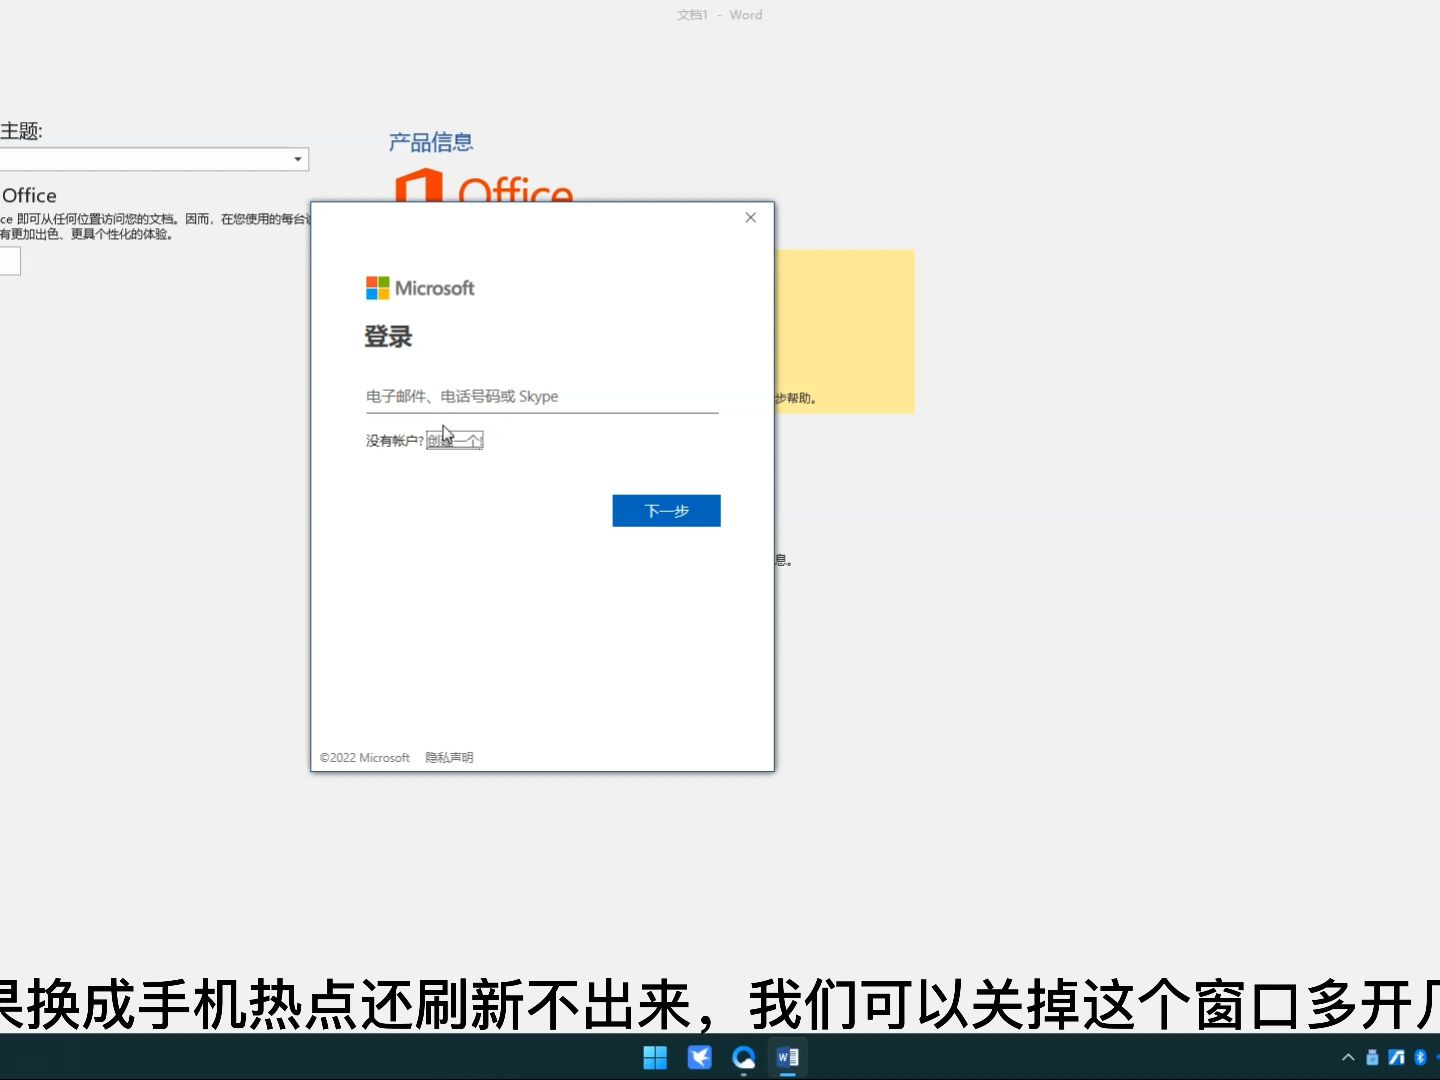Open the USB safely-remove icon in system tray
The width and height of the screenshot is (1440, 1080).
[1372, 1057]
